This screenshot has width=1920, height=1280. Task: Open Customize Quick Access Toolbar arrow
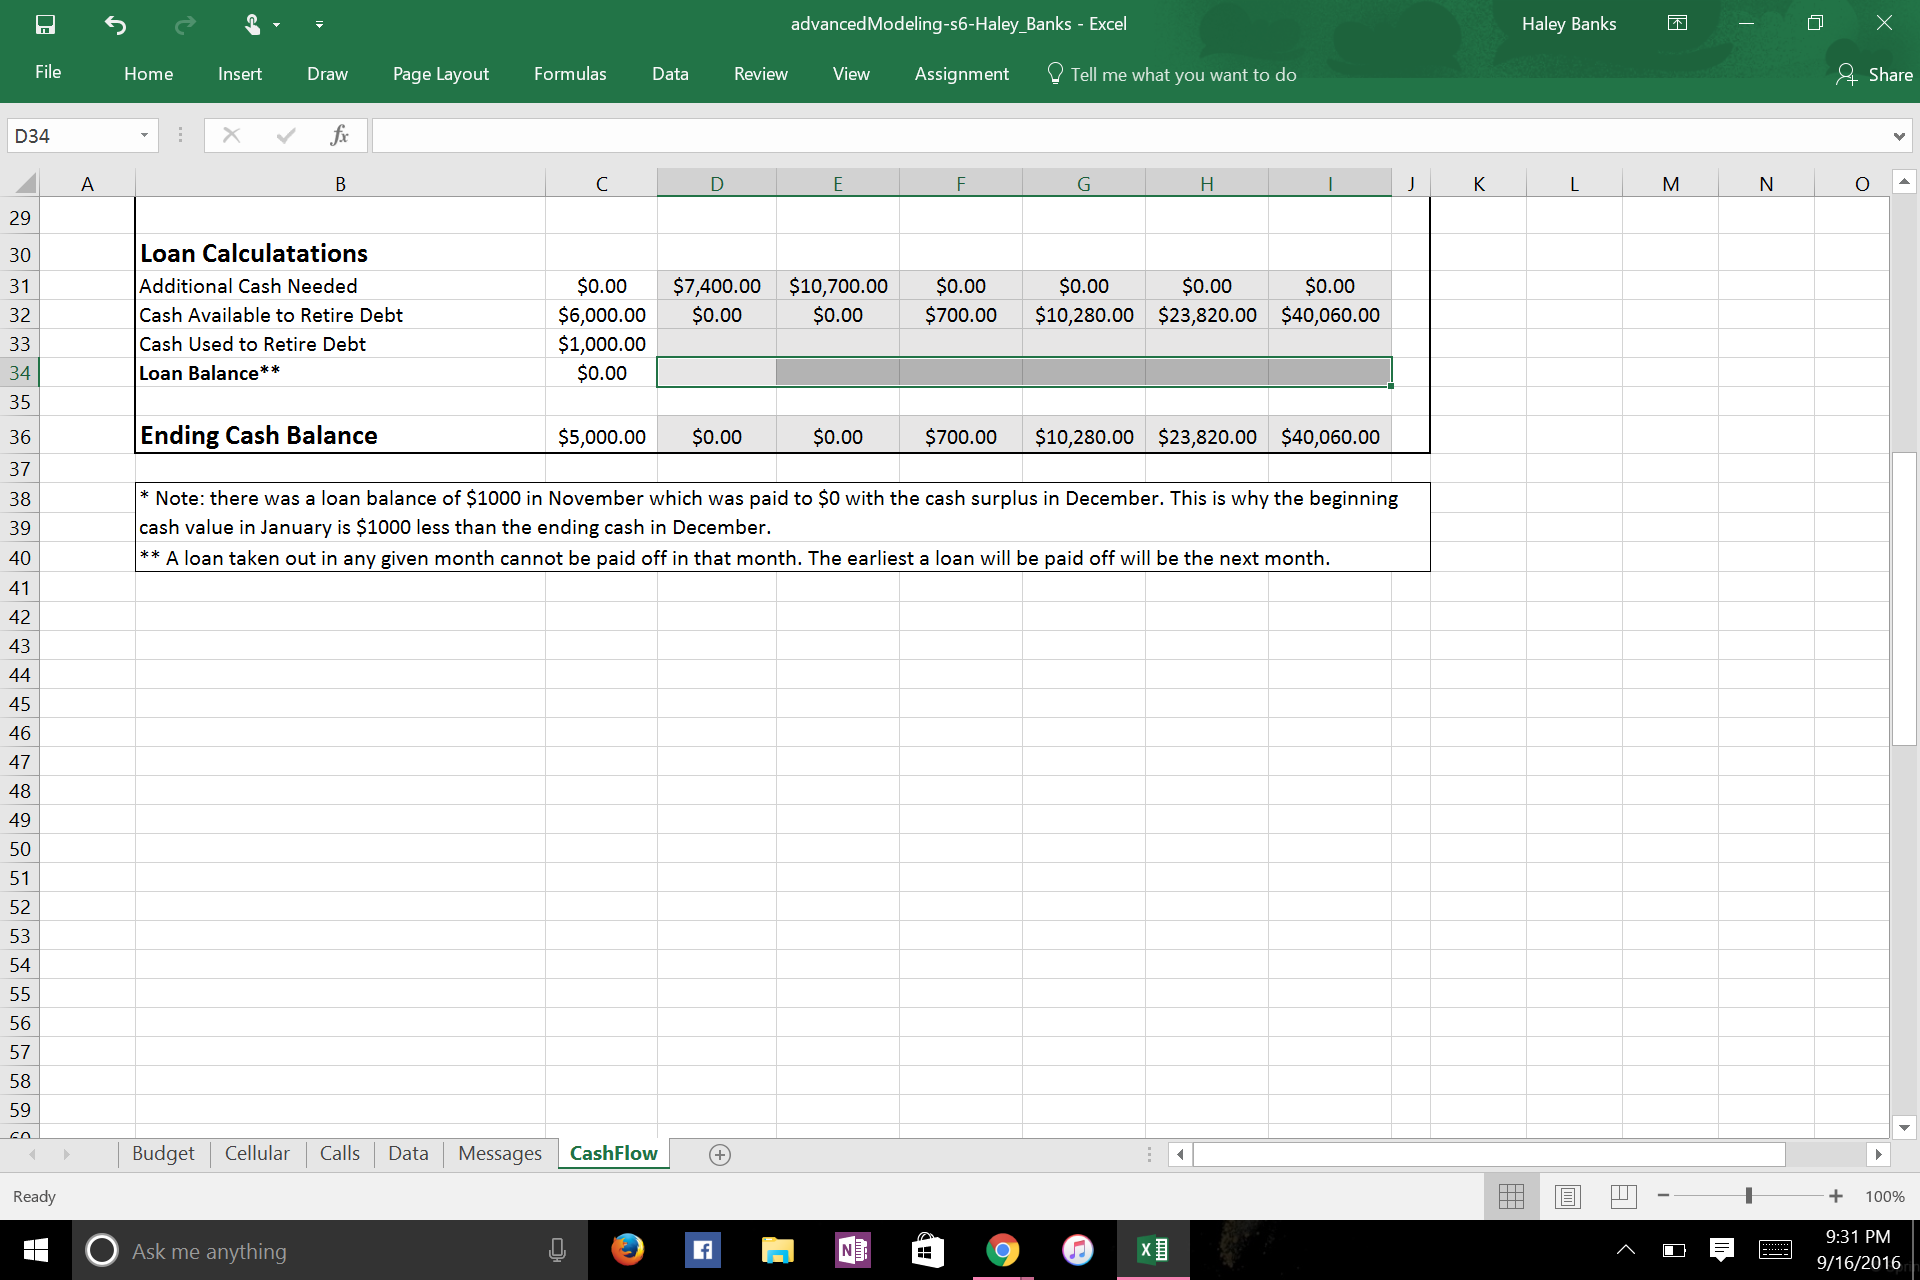319,24
